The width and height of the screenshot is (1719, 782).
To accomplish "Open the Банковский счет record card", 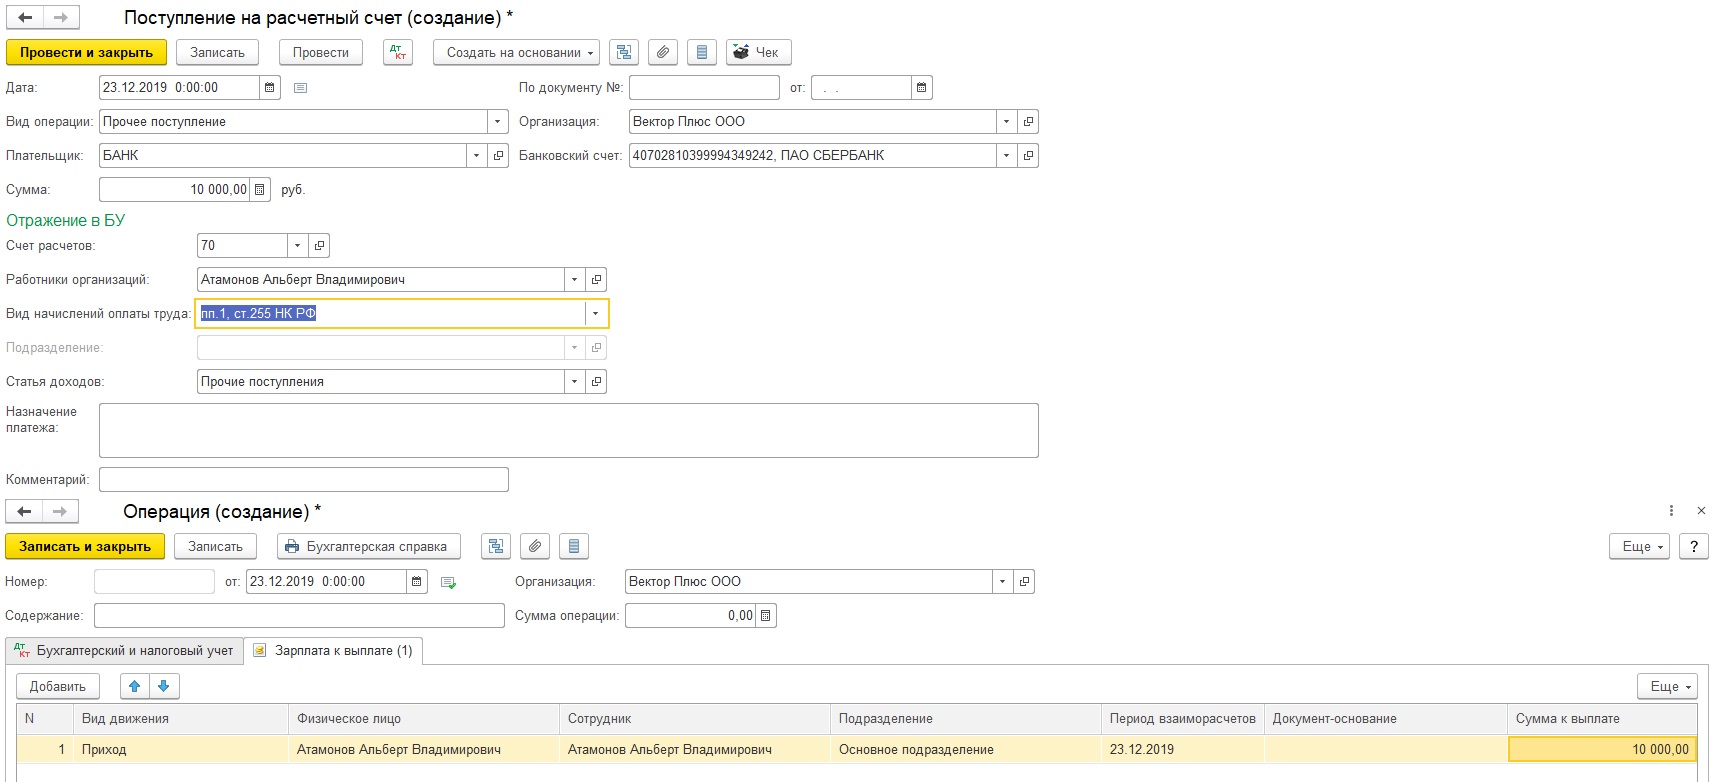I will point(1028,155).
